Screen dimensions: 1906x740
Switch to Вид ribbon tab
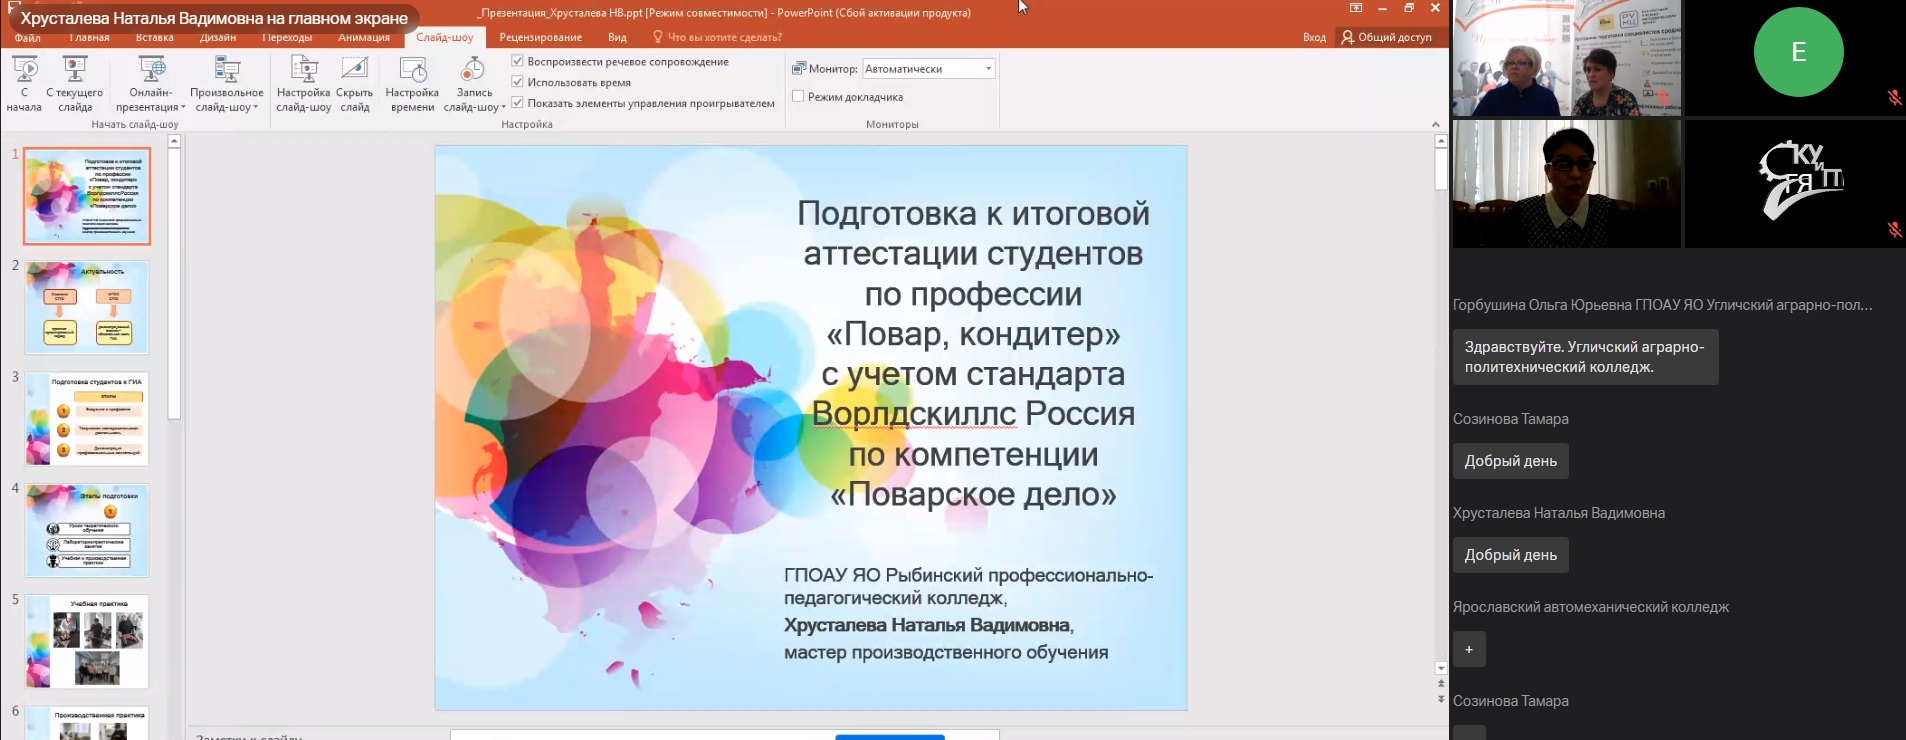pos(617,37)
